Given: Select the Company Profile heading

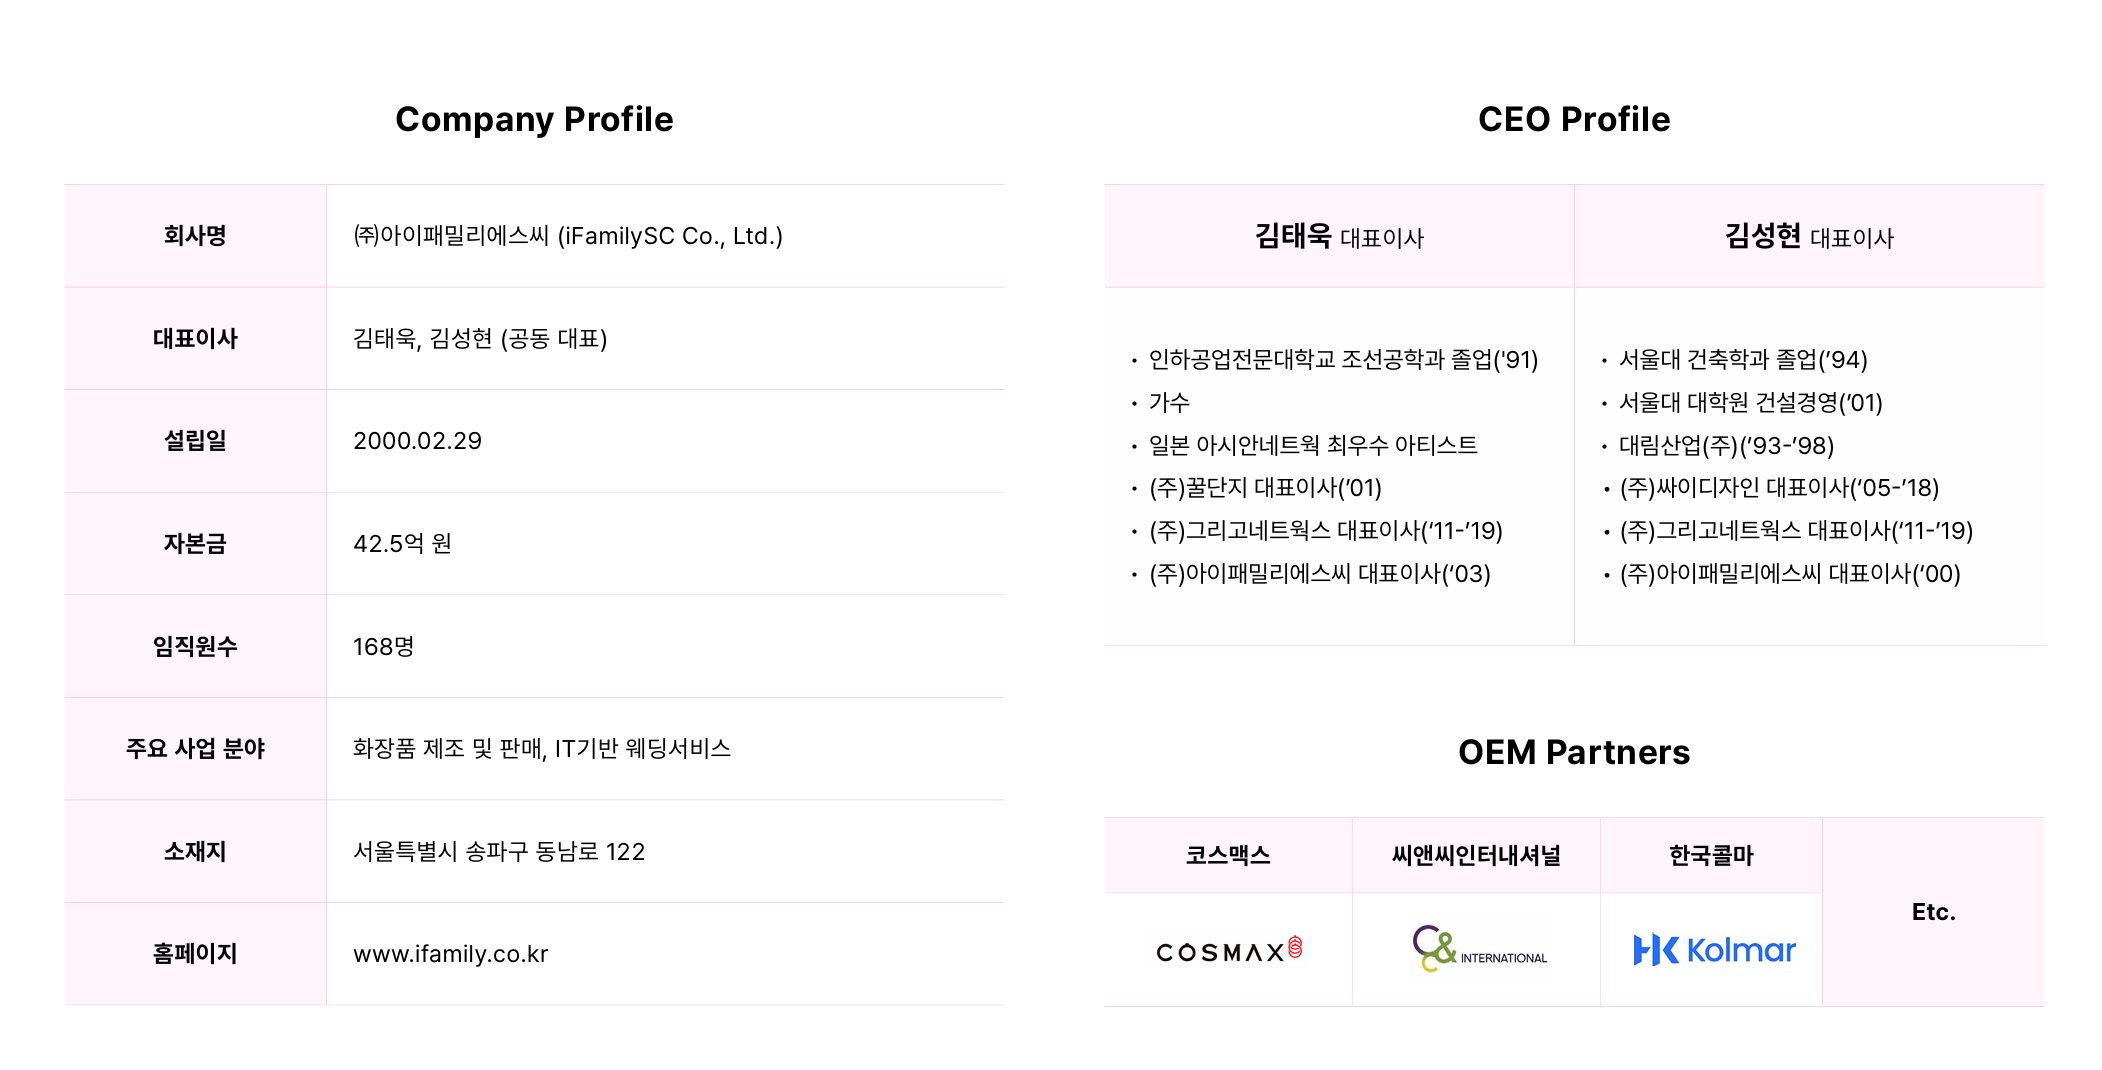Looking at the screenshot, I should 534,119.
